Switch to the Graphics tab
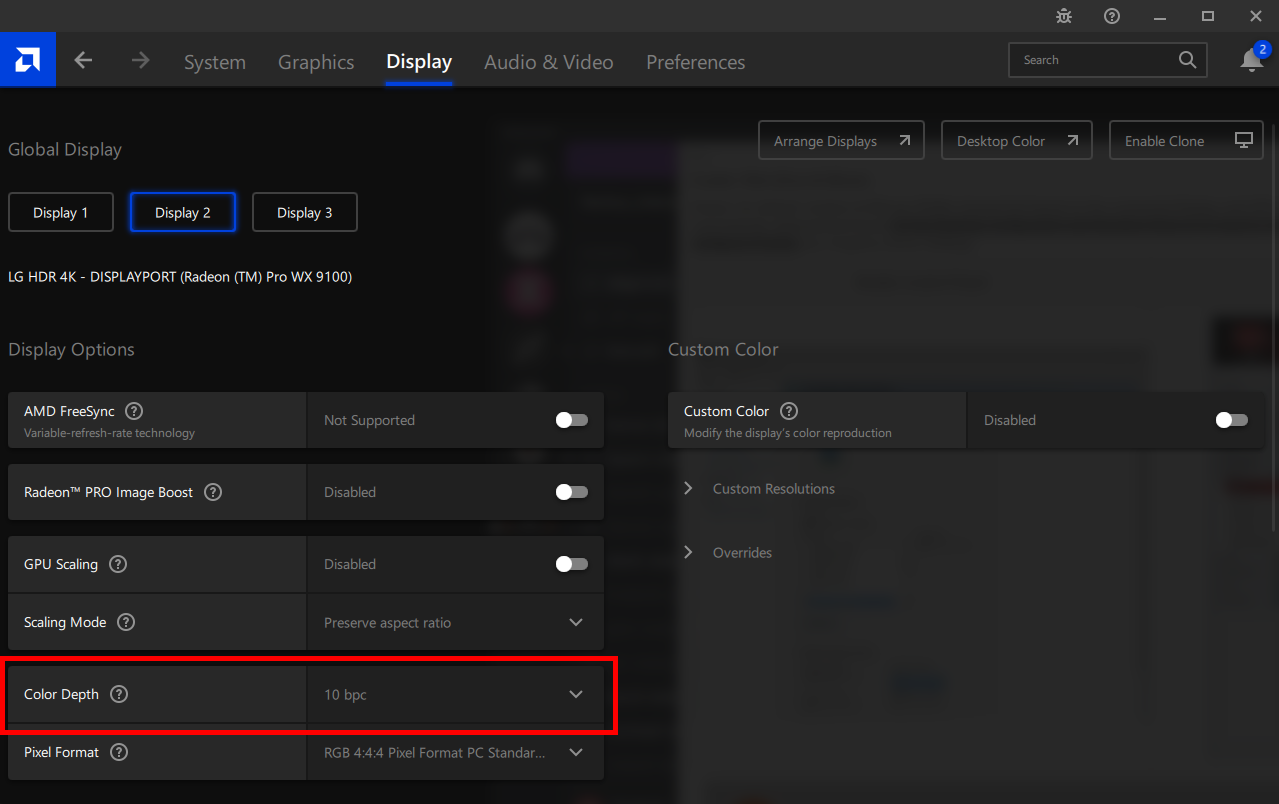The image size is (1279, 804). 316,62
